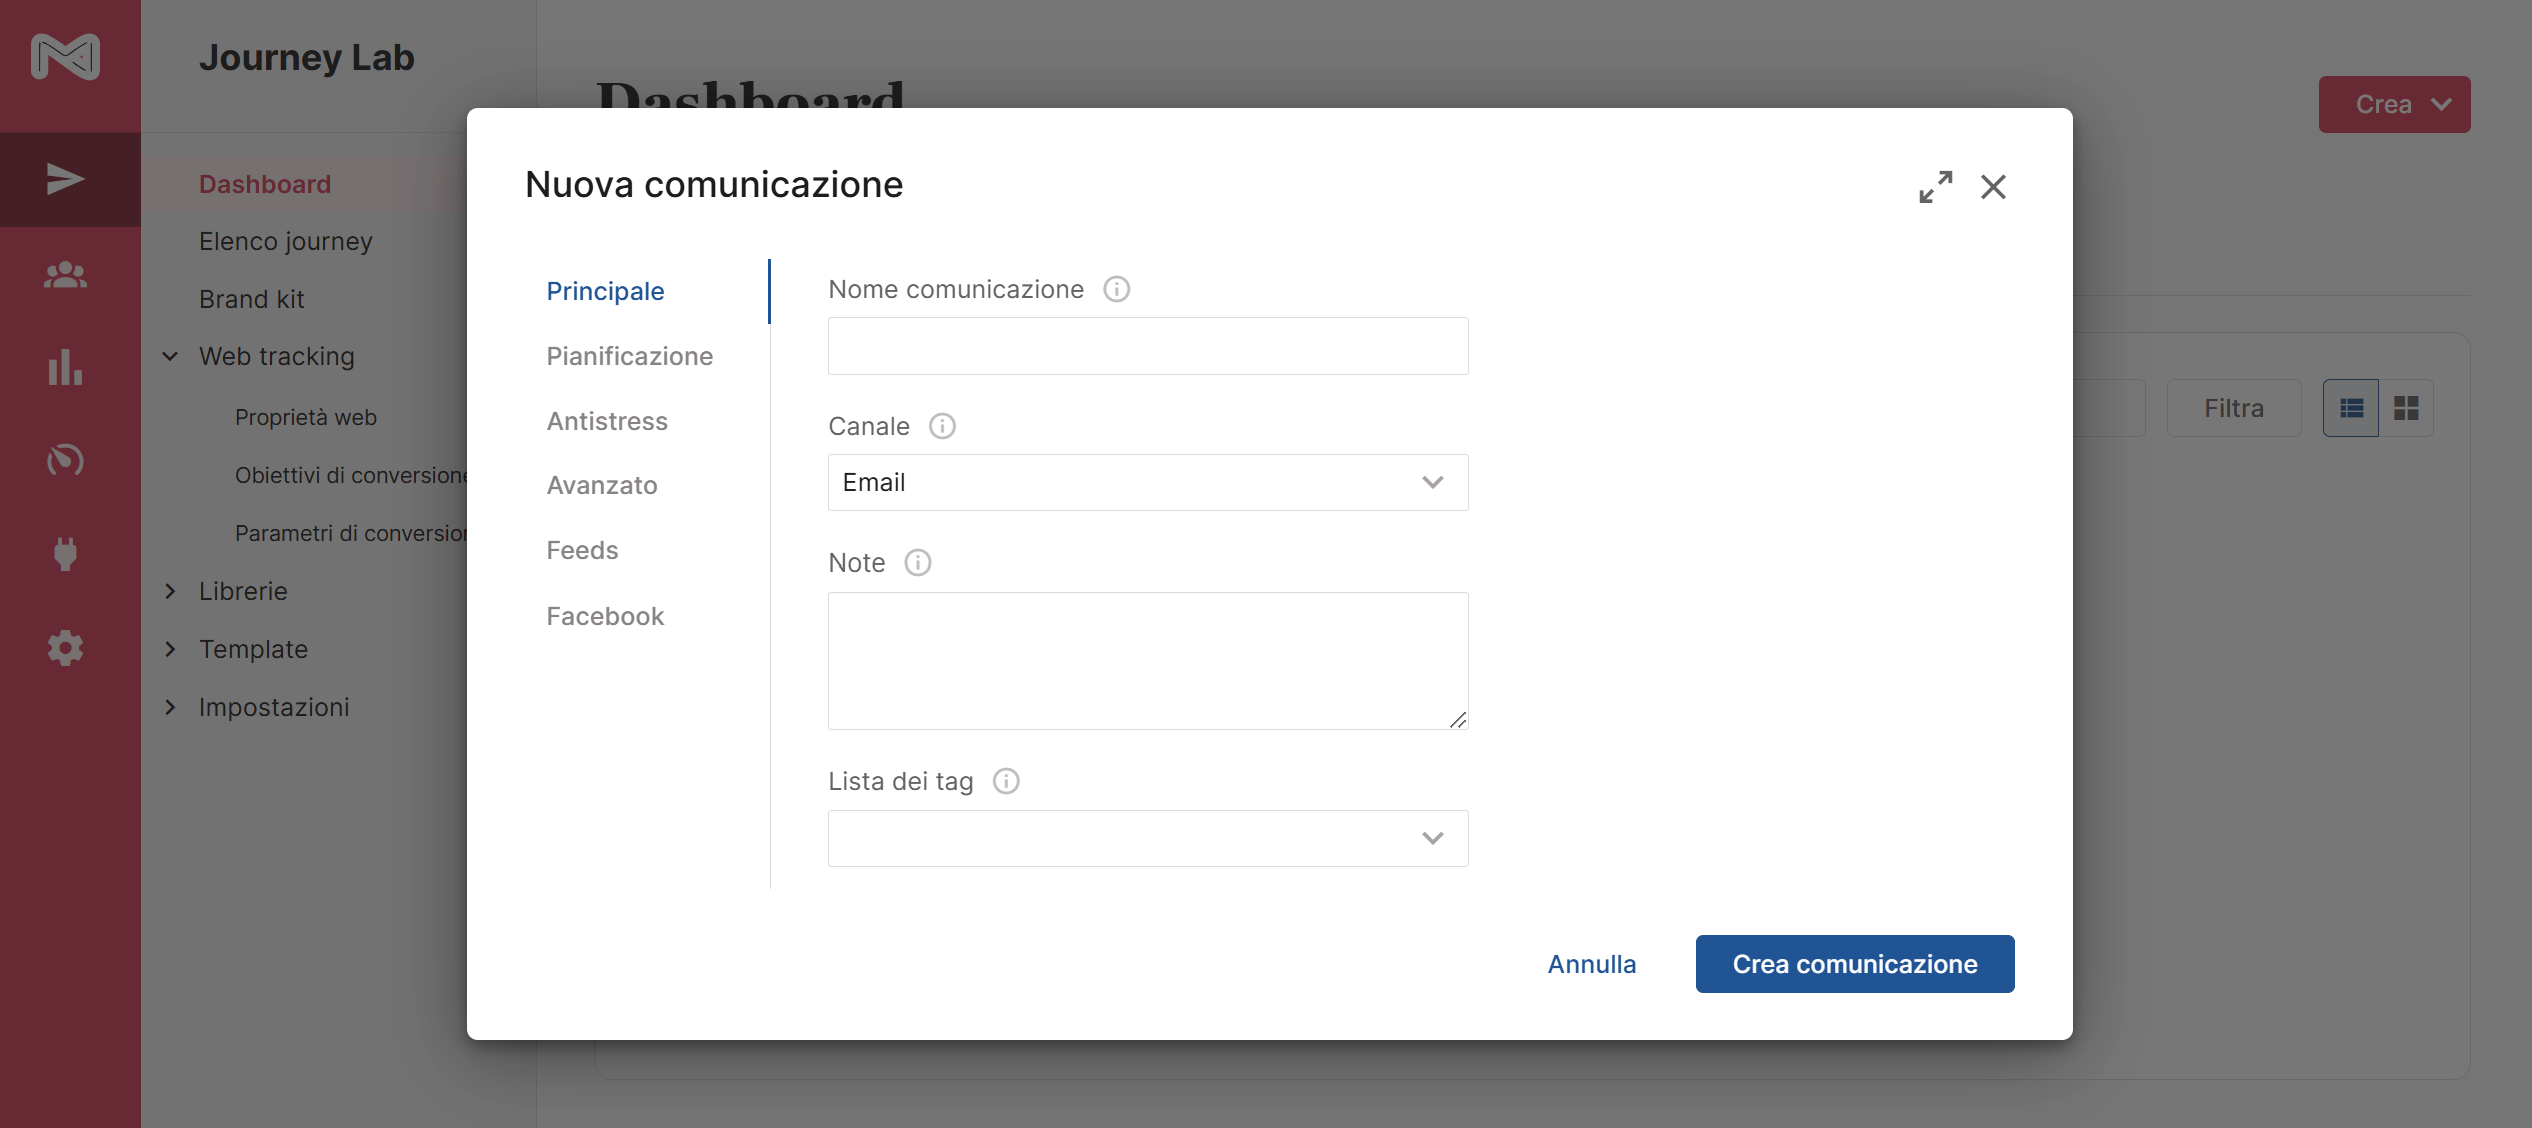Open the plug integrations icon
This screenshot has width=2532, height=1128.
click(66, 553)
